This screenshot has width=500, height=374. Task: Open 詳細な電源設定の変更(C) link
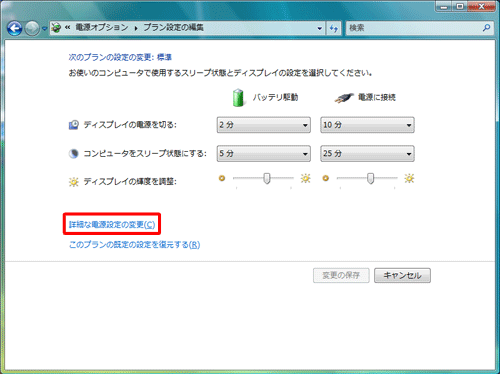click(112, 225)
